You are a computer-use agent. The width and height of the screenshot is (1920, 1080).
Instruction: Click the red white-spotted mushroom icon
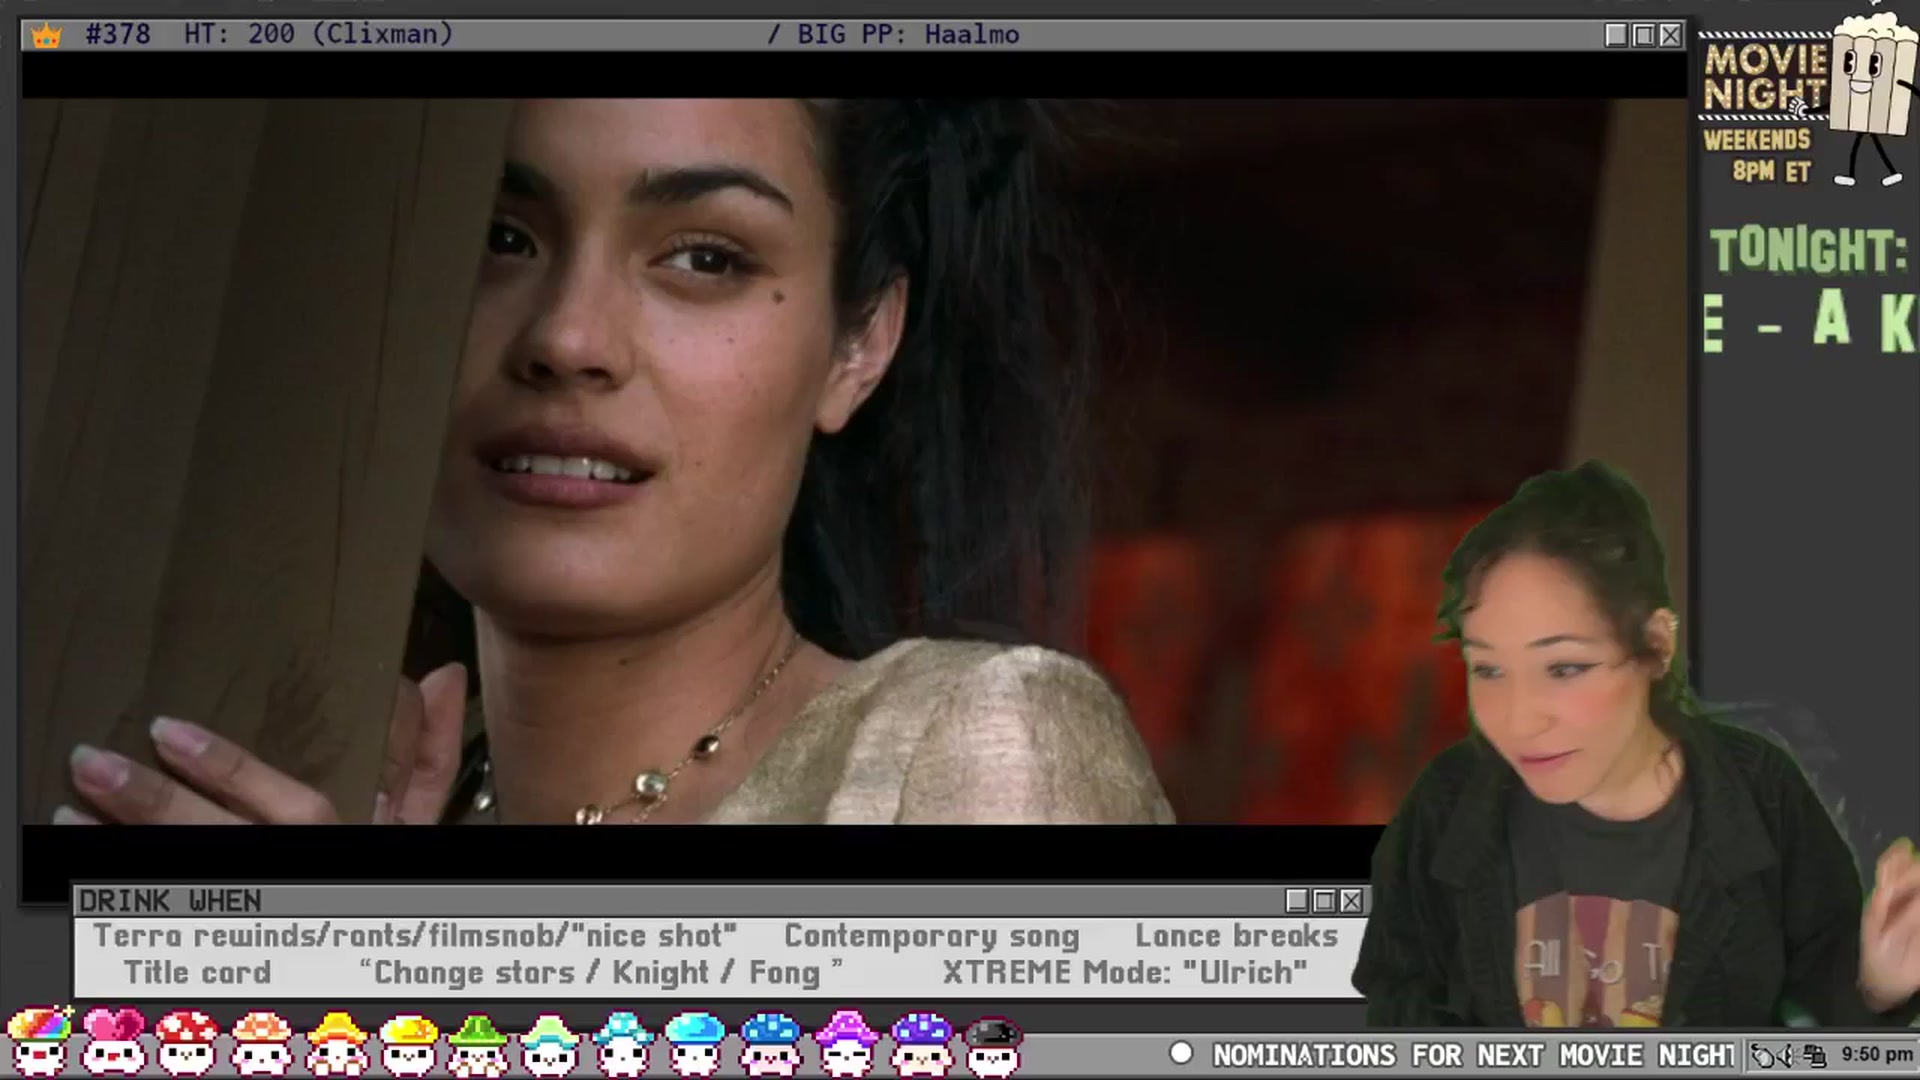187,1043
